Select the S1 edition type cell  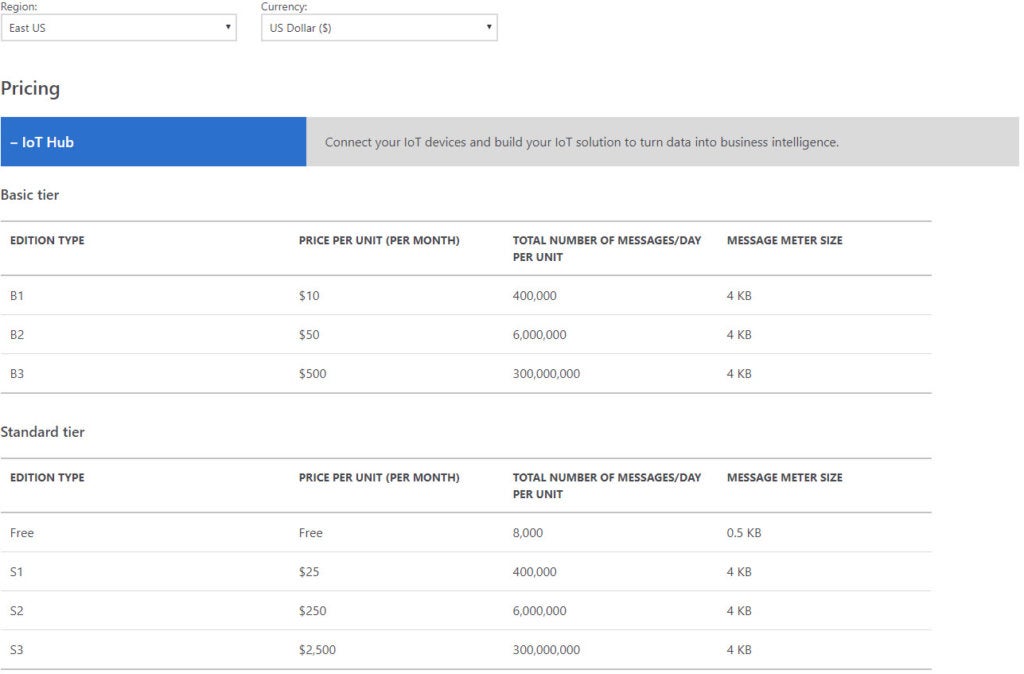tap(17, 572)
